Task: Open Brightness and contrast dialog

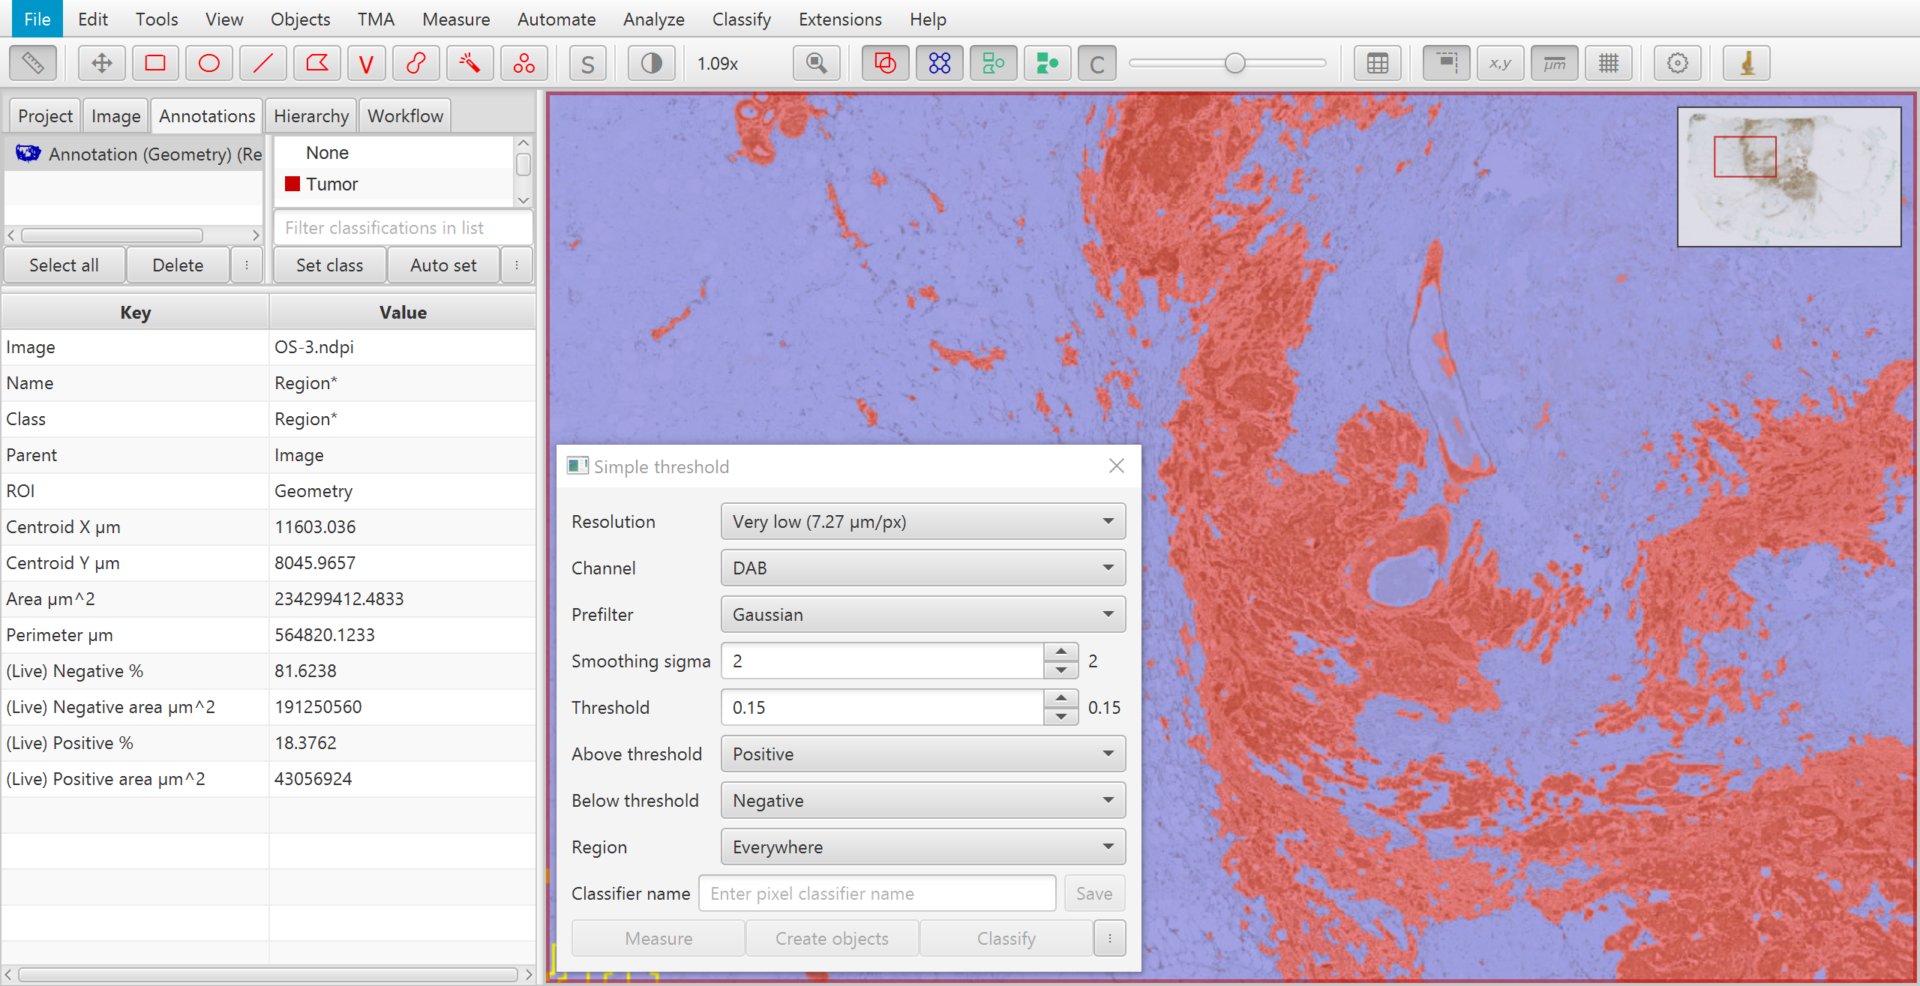Action: point(651,63)
